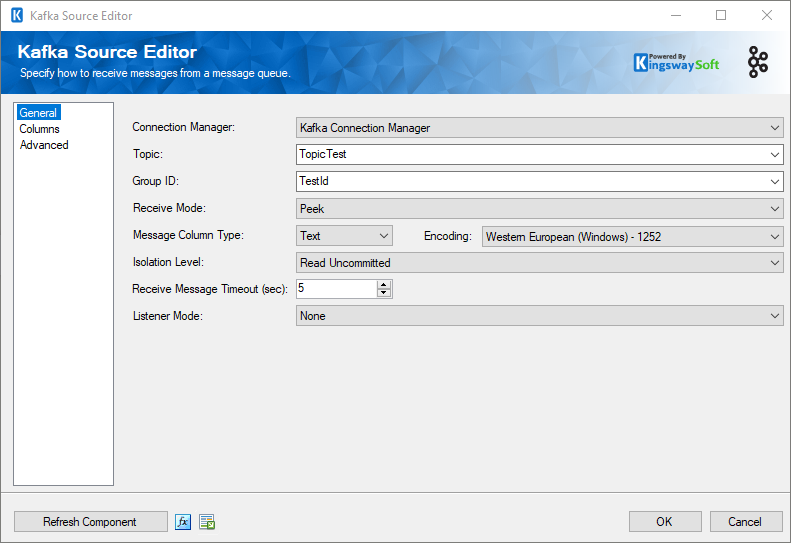Click the title bar K app icon
791x543 pixels.
17,16
